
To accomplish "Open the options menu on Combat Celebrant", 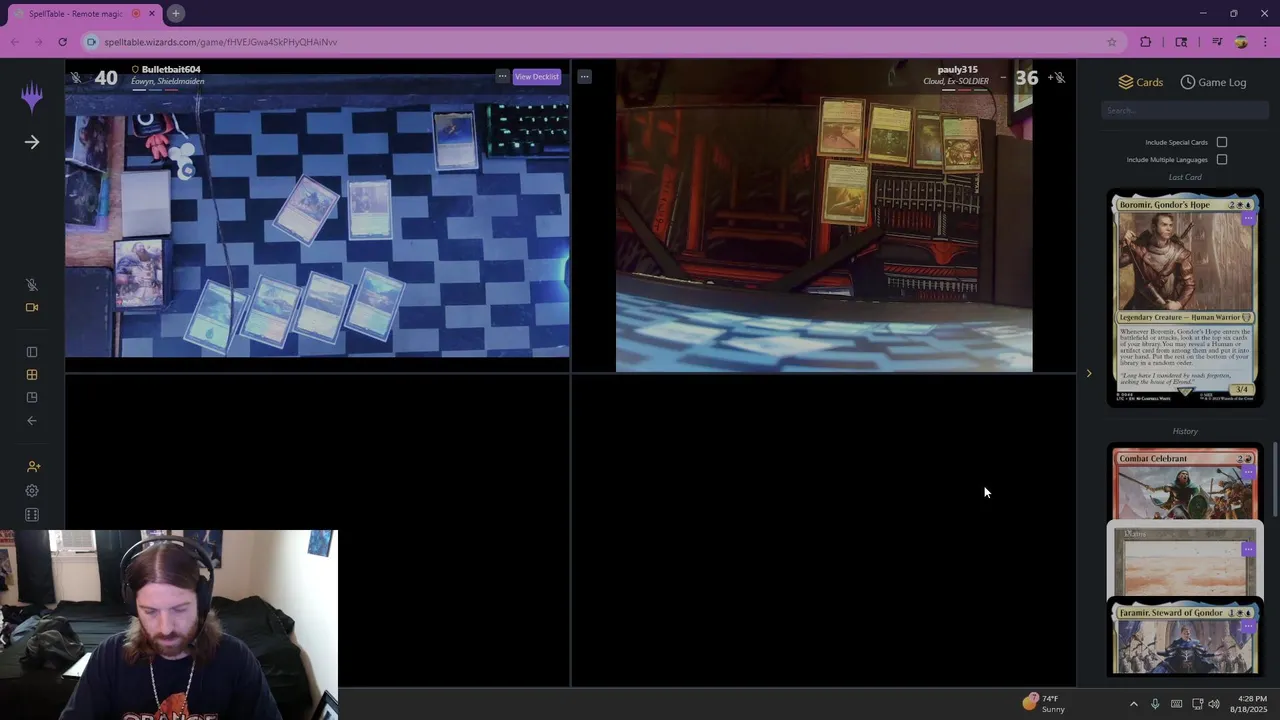I will (1248, 472).
